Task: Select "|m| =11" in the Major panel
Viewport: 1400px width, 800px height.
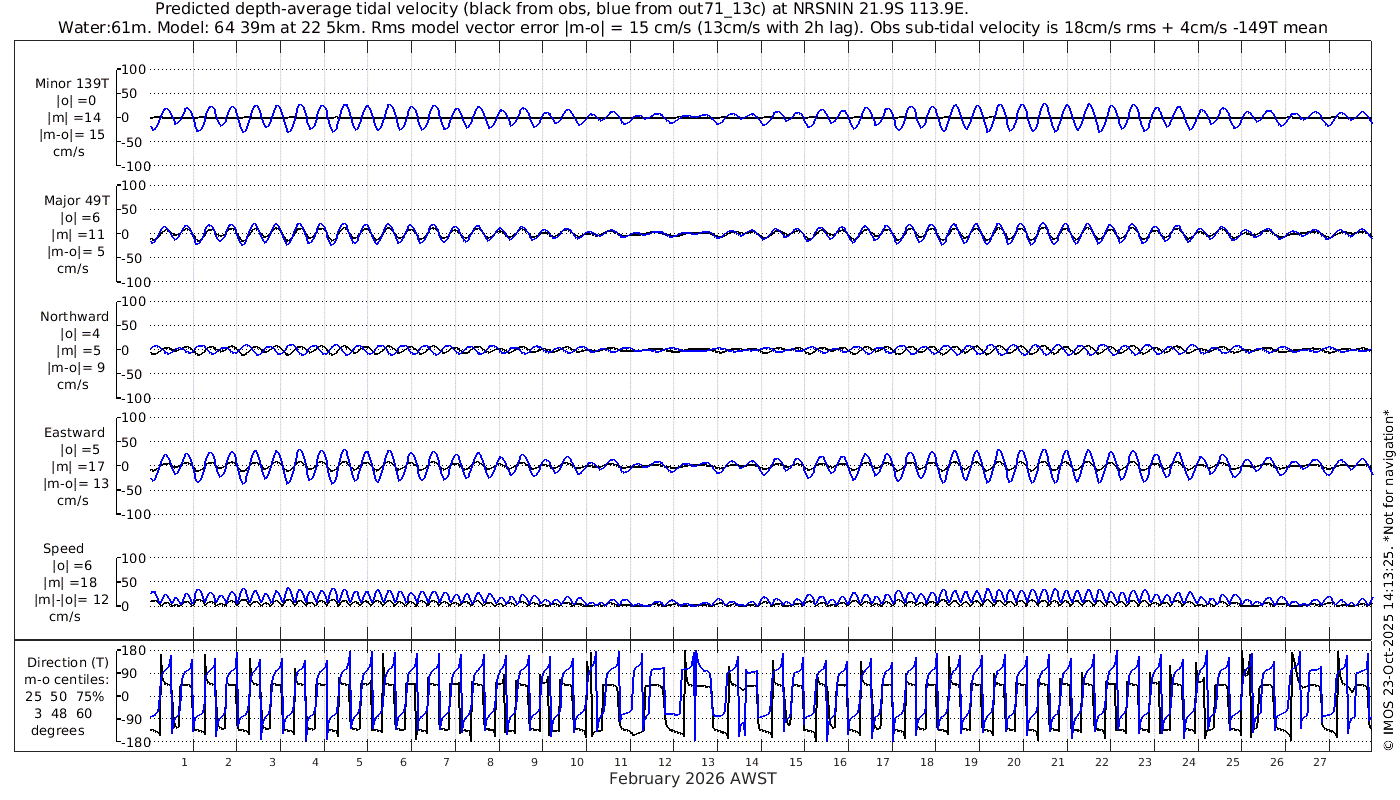Action: pos(77,234)
